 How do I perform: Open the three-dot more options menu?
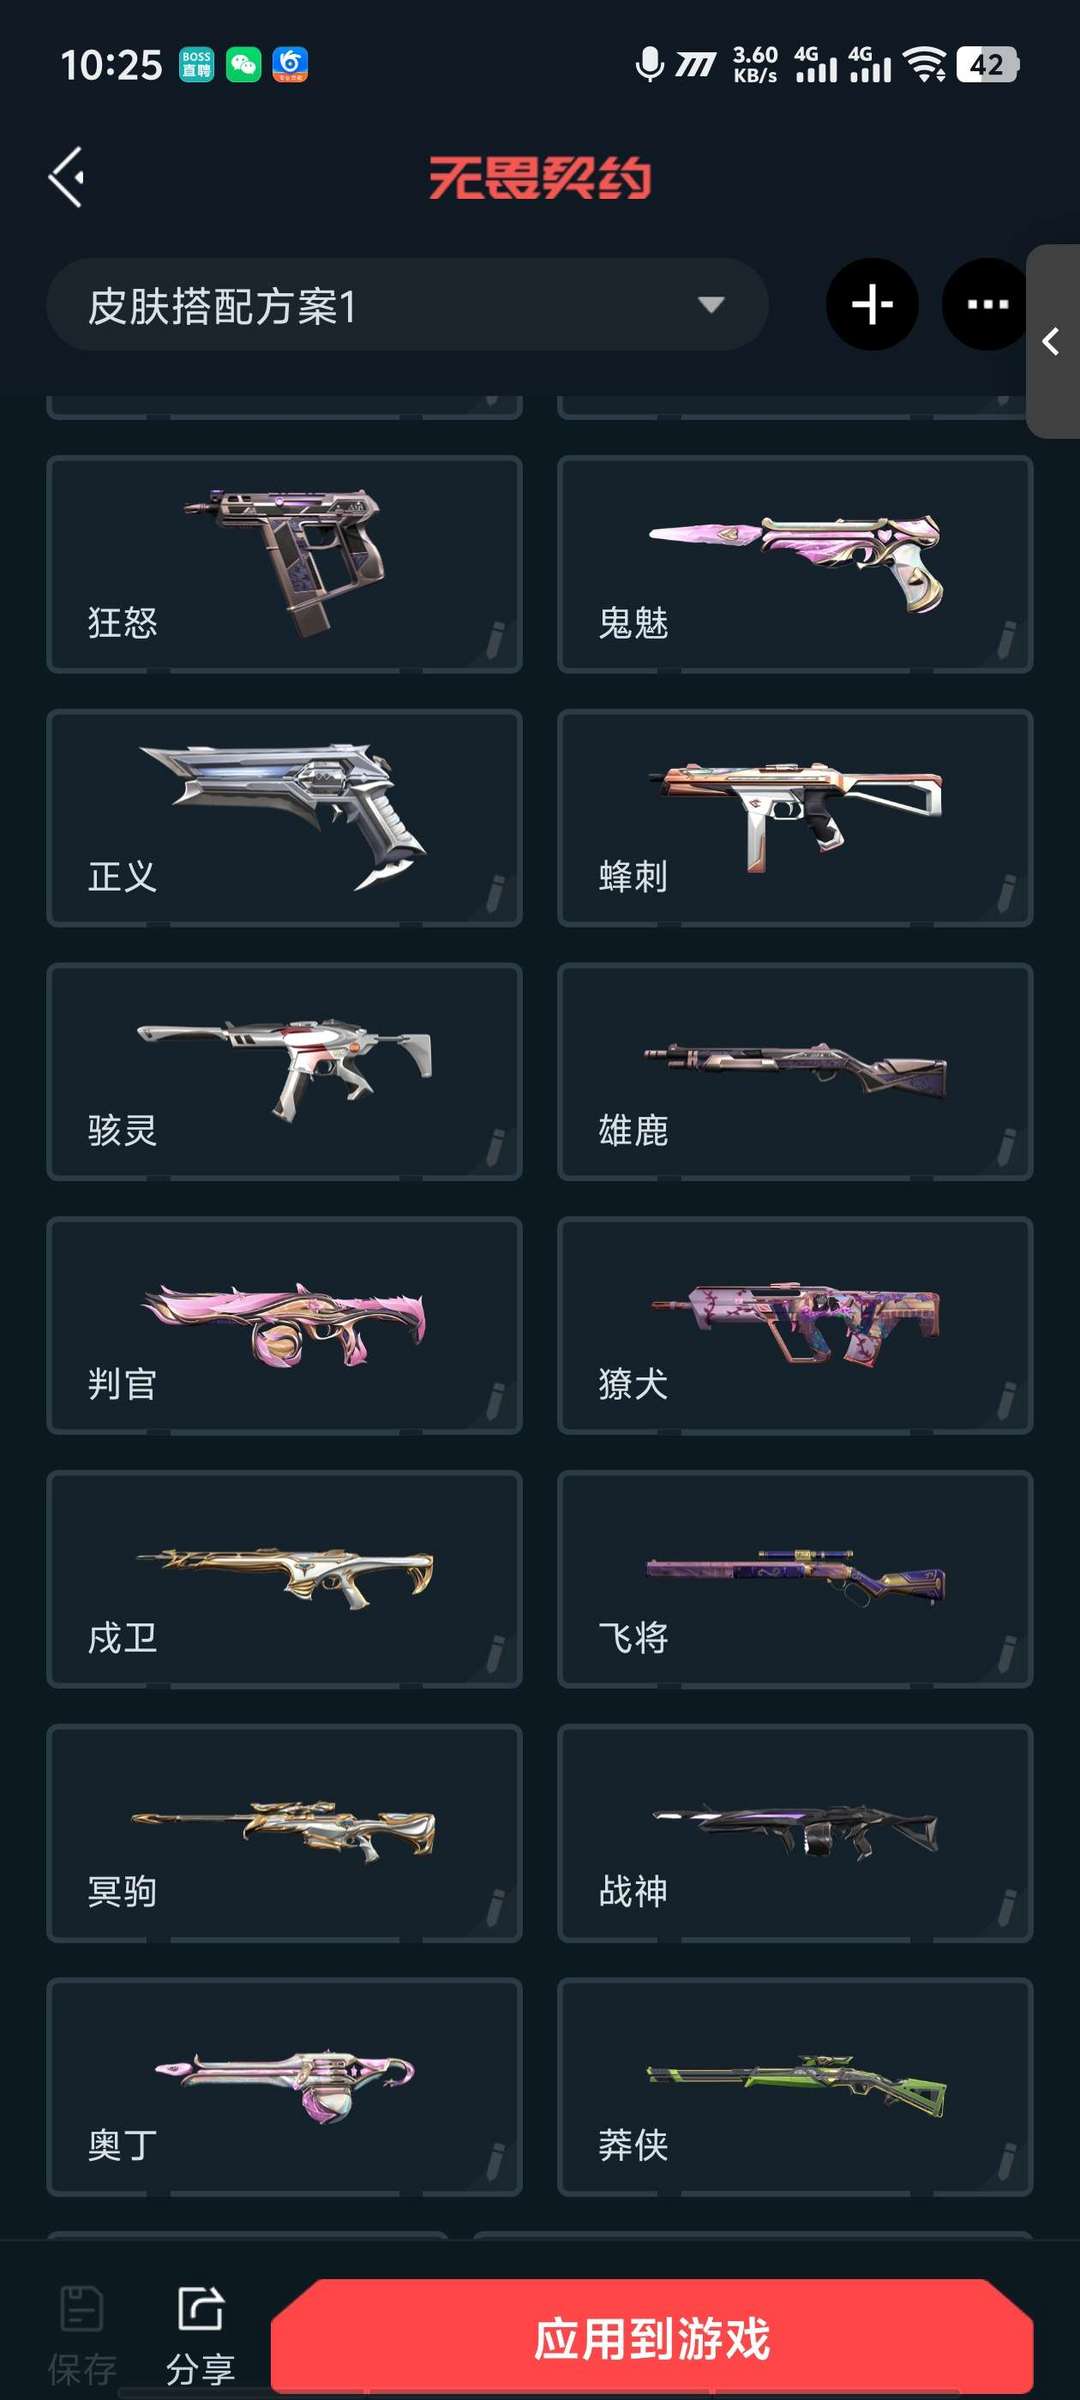tap(987, 304)
